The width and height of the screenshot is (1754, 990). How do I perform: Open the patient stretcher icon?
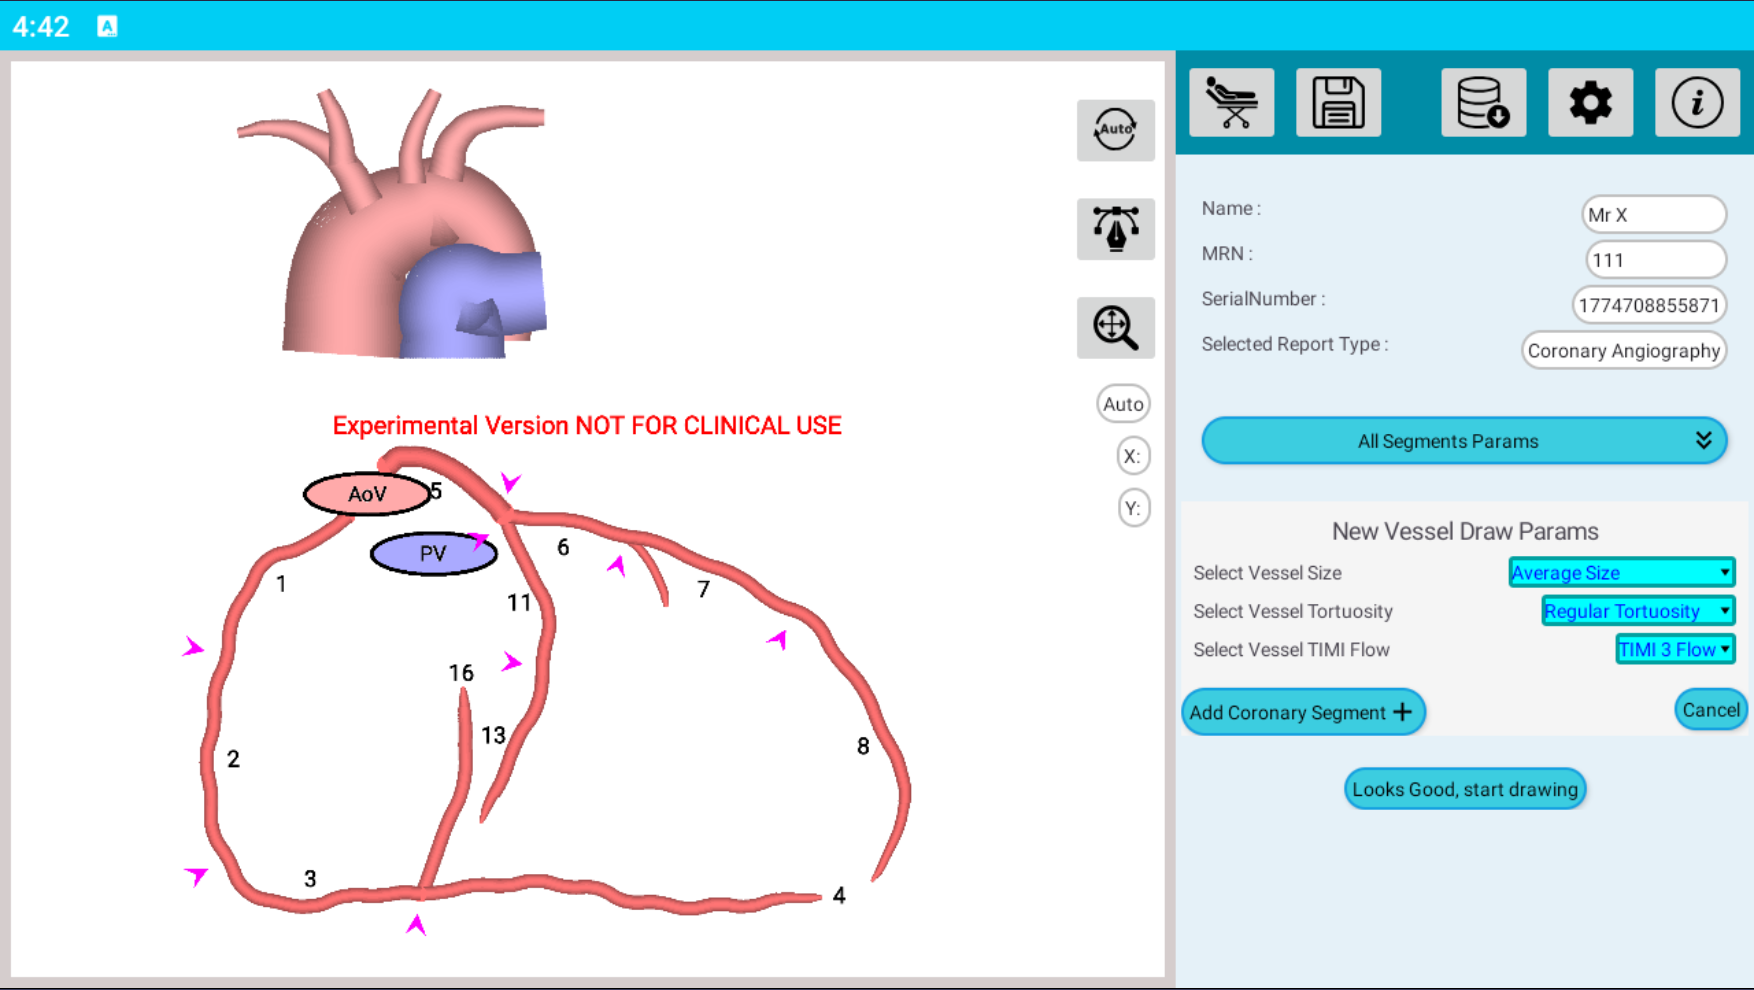(1231, 103)
